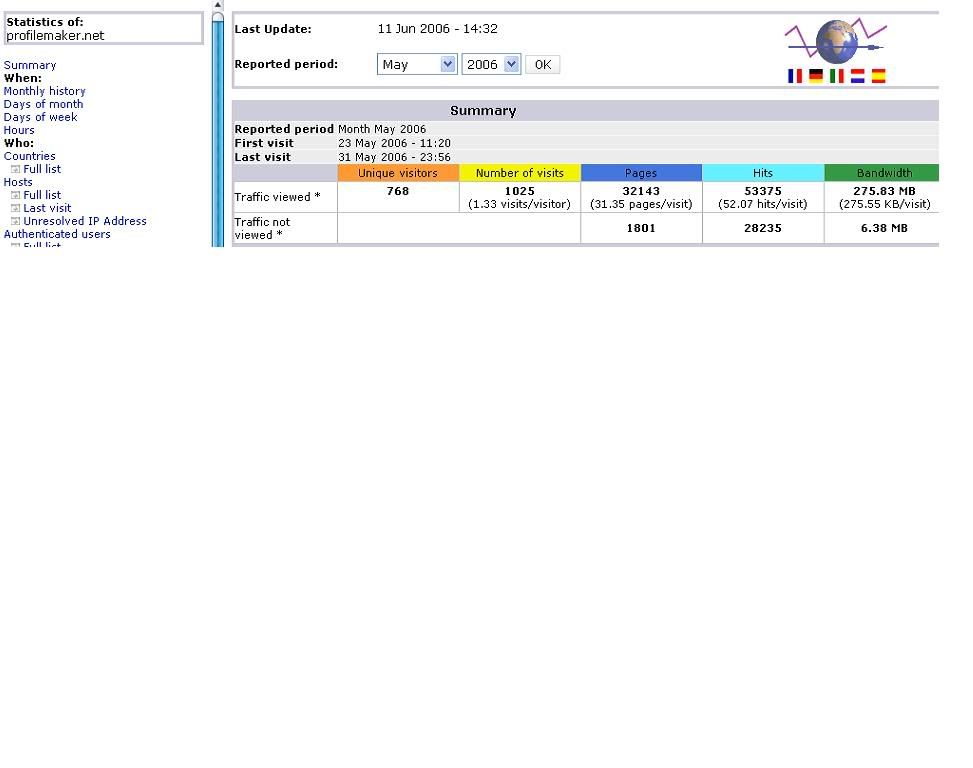Click the Traffic not viewed row label

262,228
